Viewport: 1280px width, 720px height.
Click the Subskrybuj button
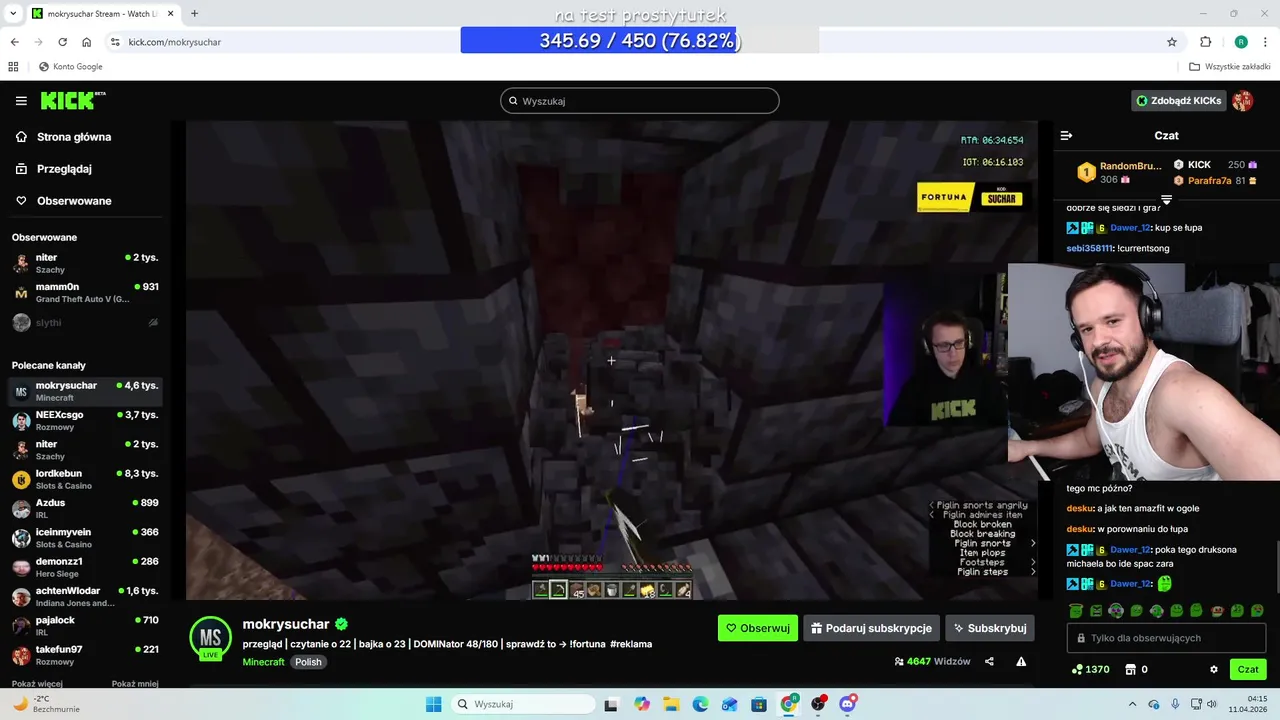pyautogui.click(x=989, y=628)
